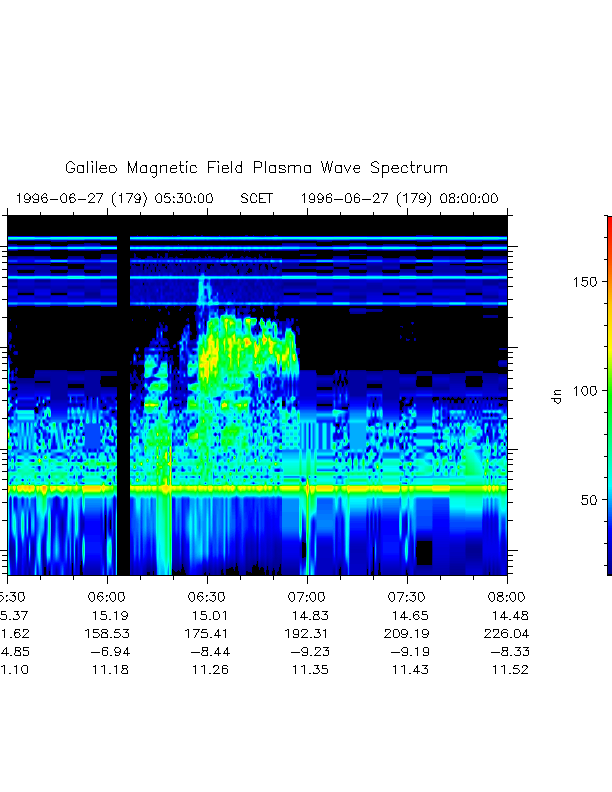
Task: Click the value '11.18'
Action: pos(110,670)
